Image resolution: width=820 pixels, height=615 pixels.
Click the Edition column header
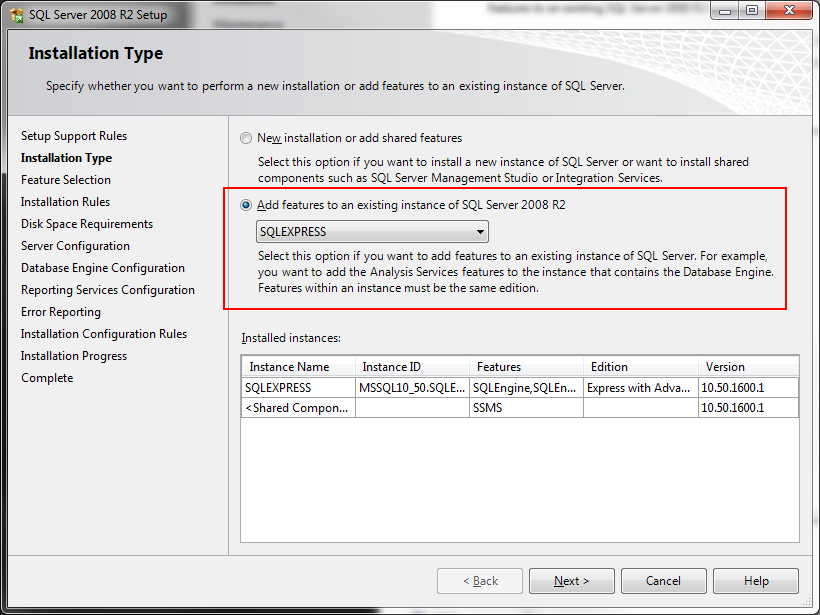[641, 367]
